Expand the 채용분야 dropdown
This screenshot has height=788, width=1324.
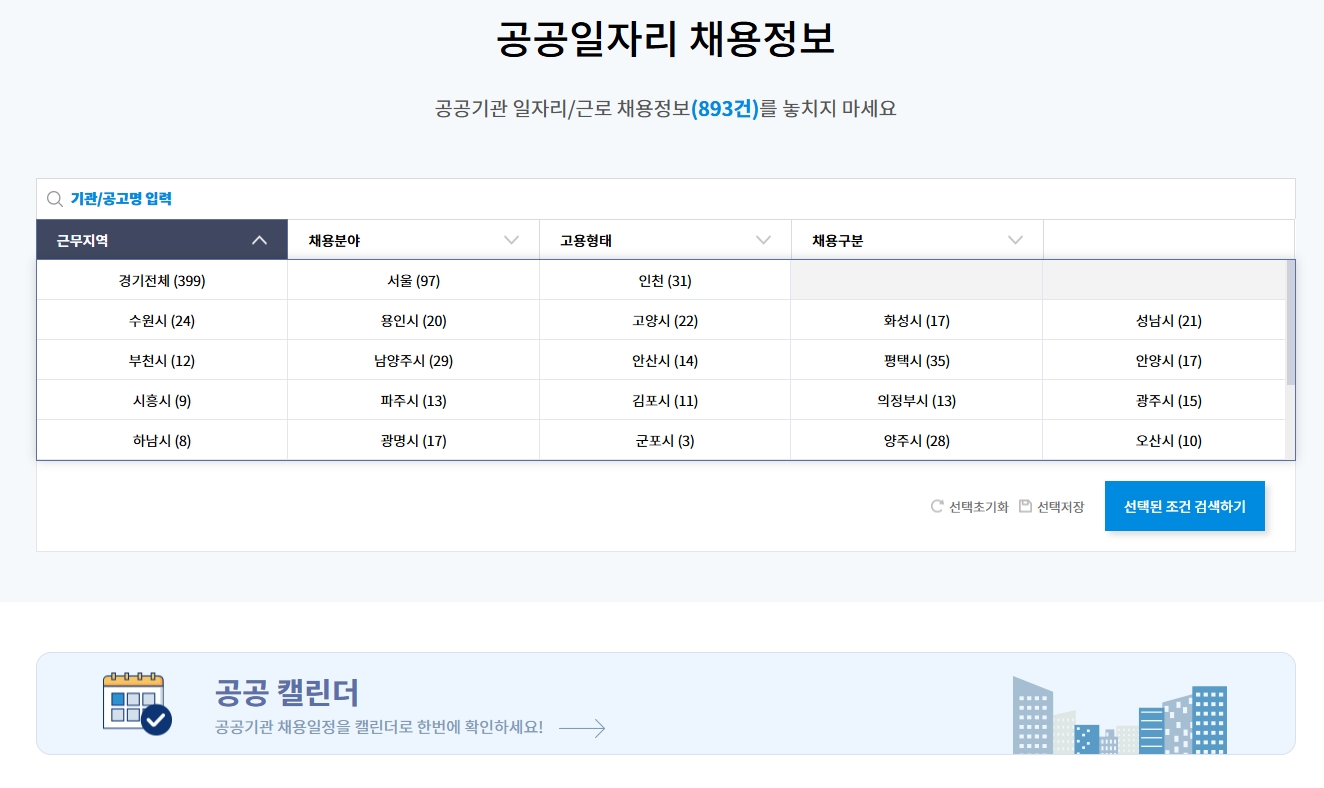point(511,239)
